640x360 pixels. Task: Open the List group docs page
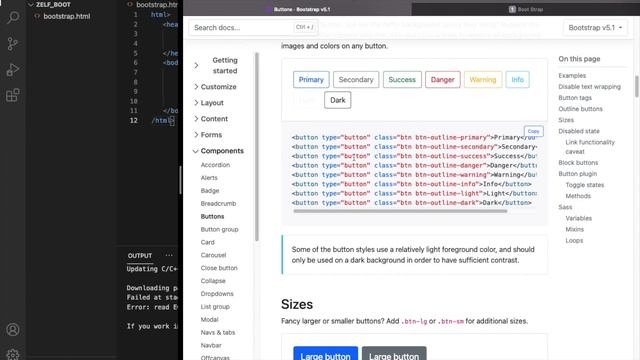[x=215, y=307]
